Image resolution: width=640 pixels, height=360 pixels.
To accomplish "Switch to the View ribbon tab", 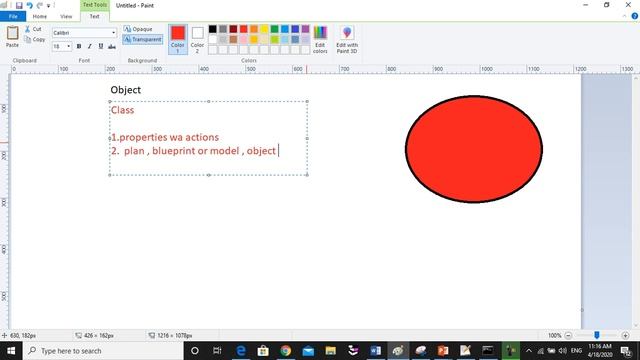I will point(66,16).
